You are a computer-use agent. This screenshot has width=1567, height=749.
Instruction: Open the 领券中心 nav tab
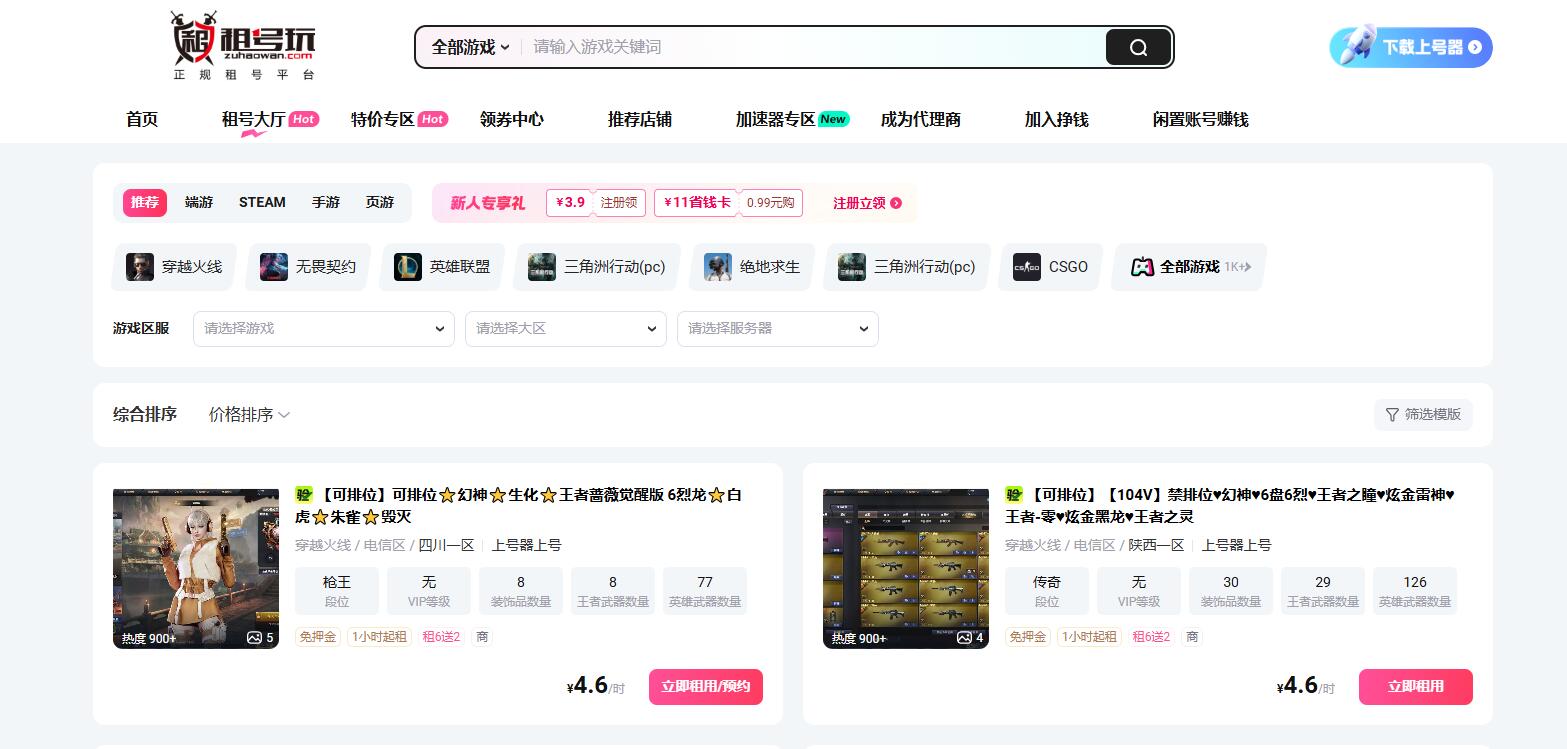coord(512,119)
